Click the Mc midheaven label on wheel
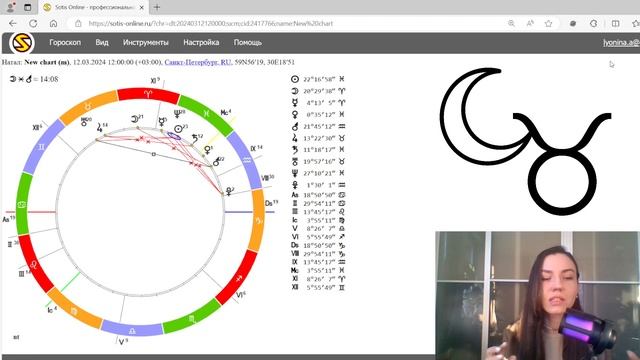Screen dimensions: 640x360 [x=226, y=112]
